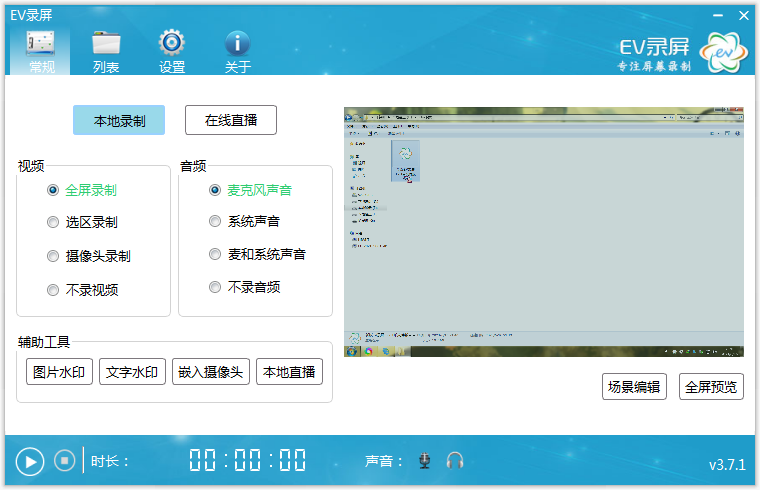This screenshot has width=760, height=490.
Task: Select the 摄像头录制 radio option
Action: [89, 256]
